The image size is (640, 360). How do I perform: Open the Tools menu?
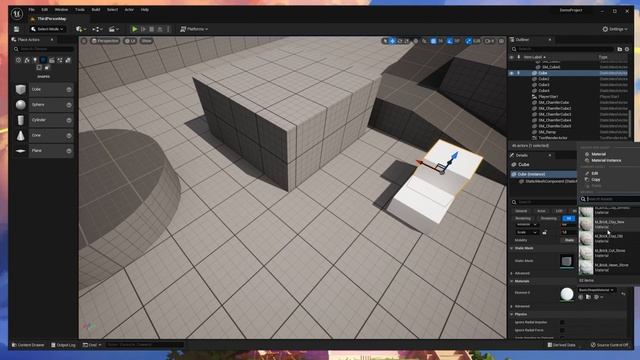click(x=80, y=9)
